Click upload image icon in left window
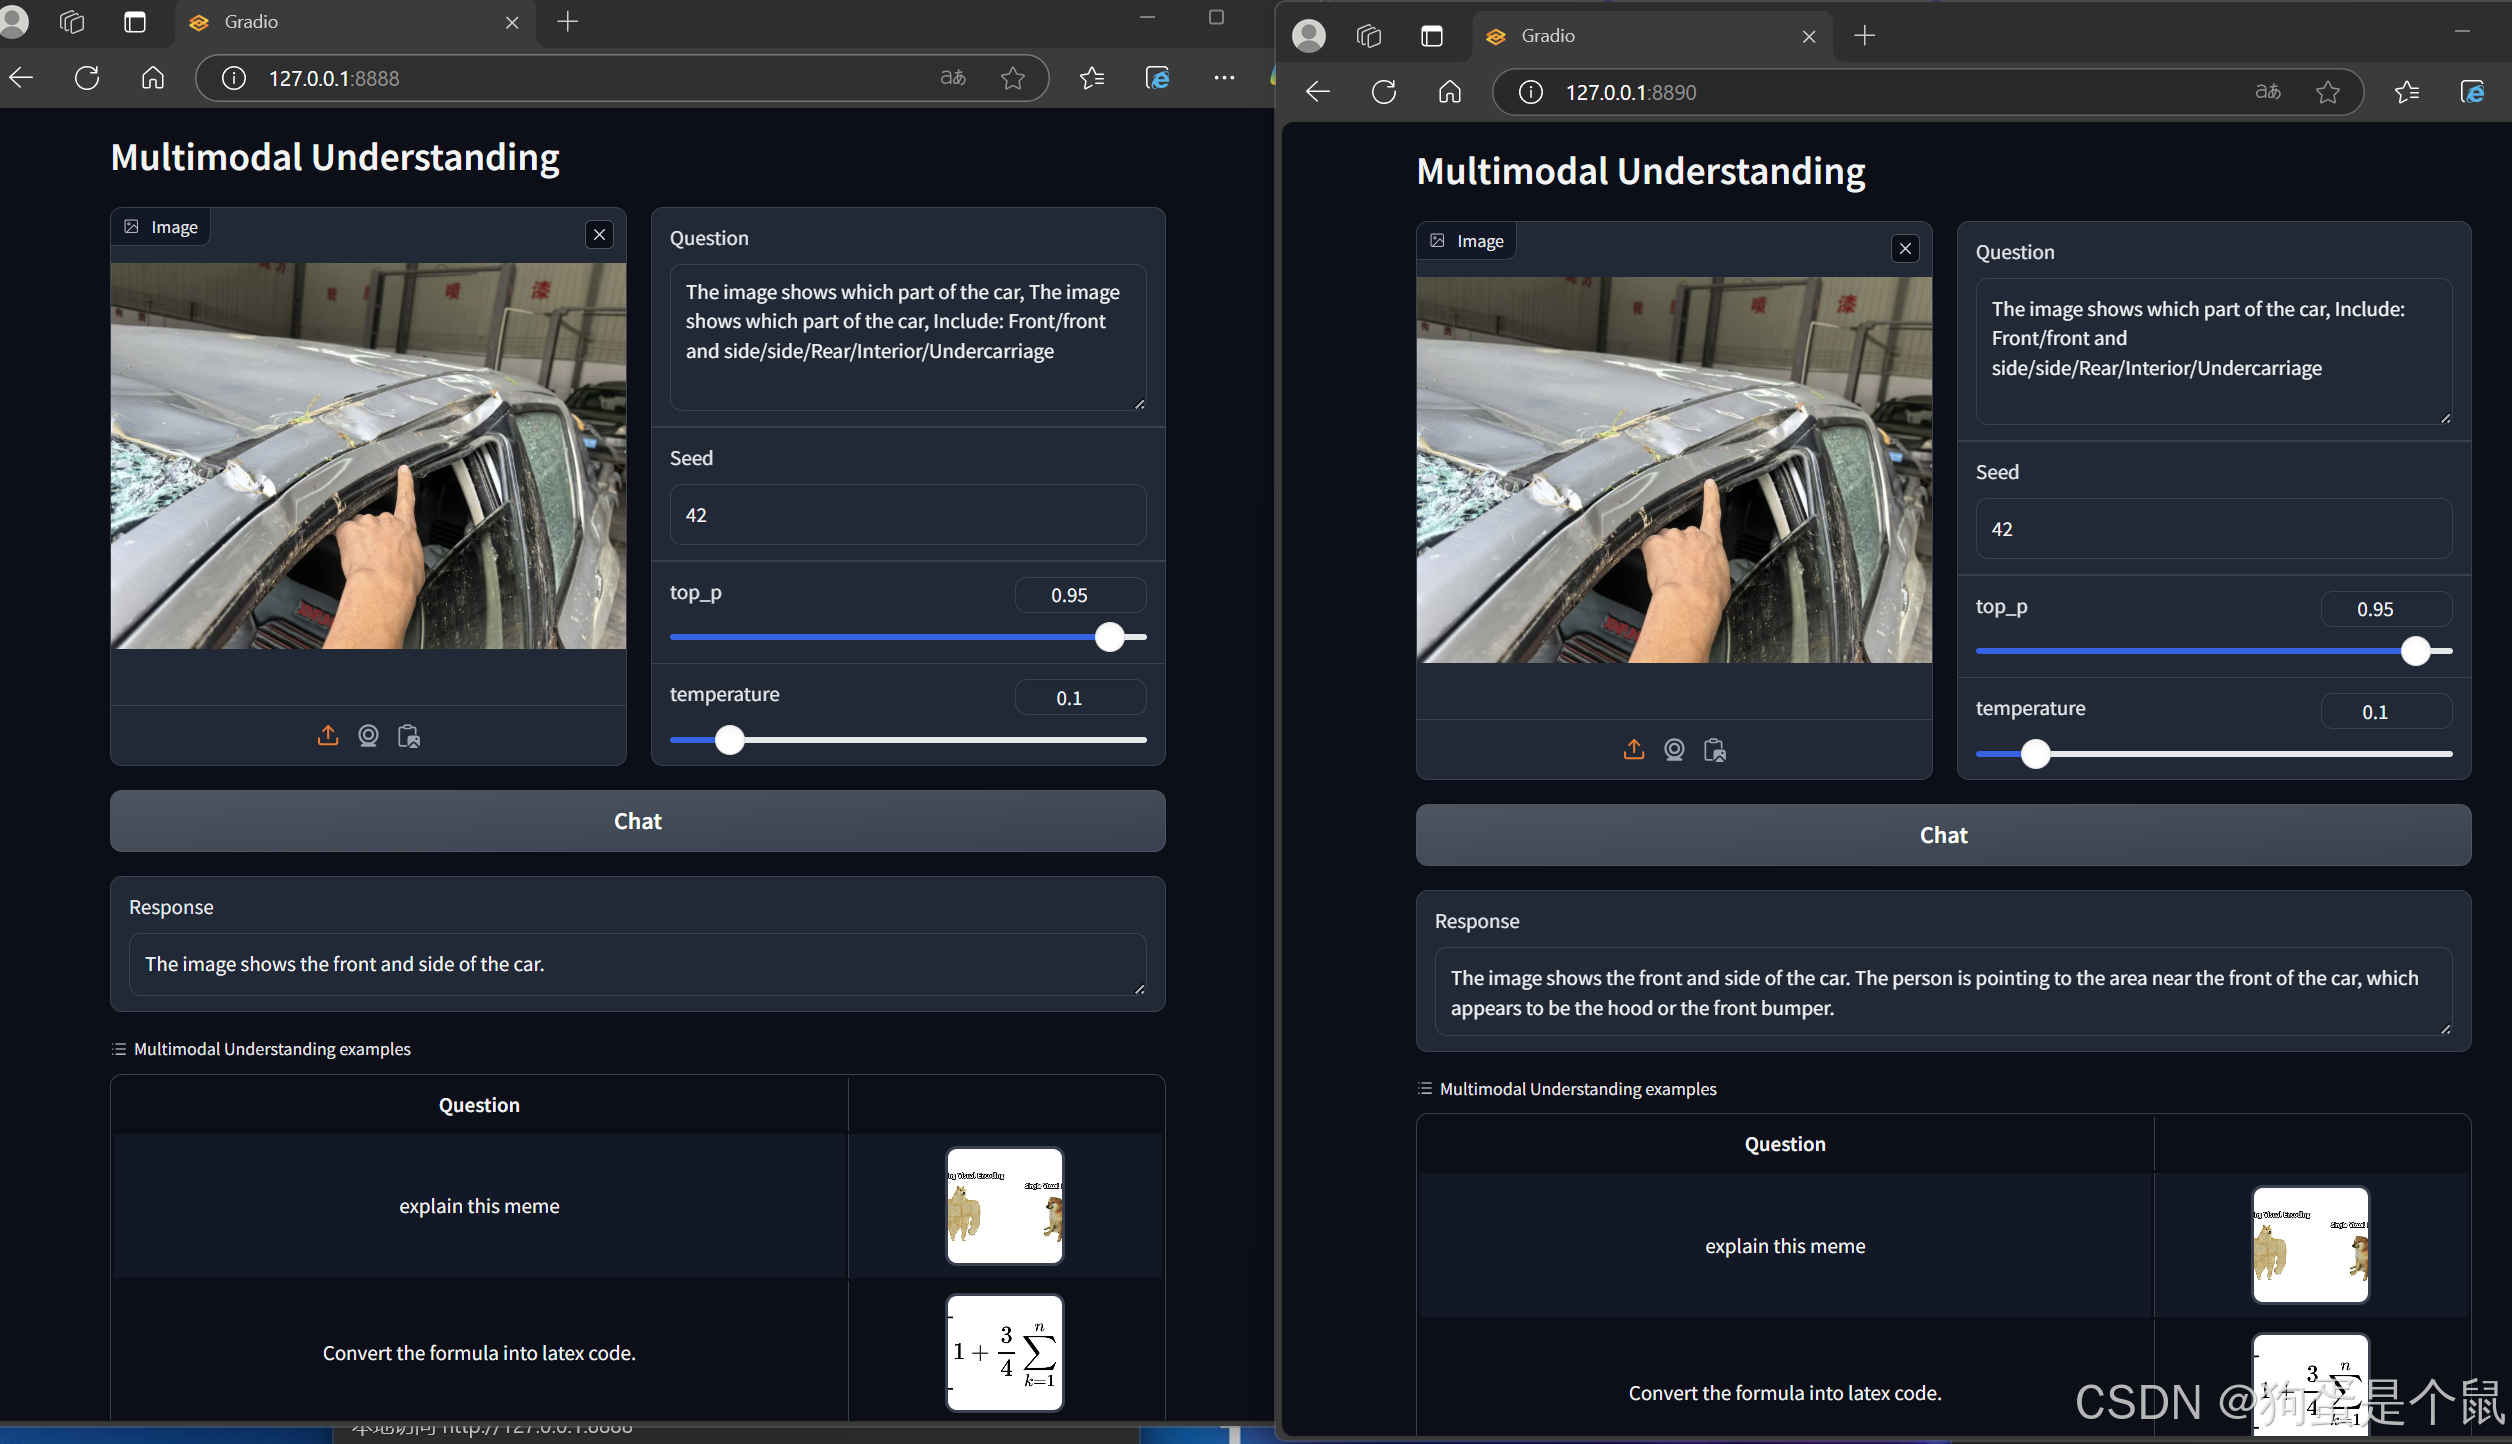Screen dimensions: 2512x1444 [328, 736]
